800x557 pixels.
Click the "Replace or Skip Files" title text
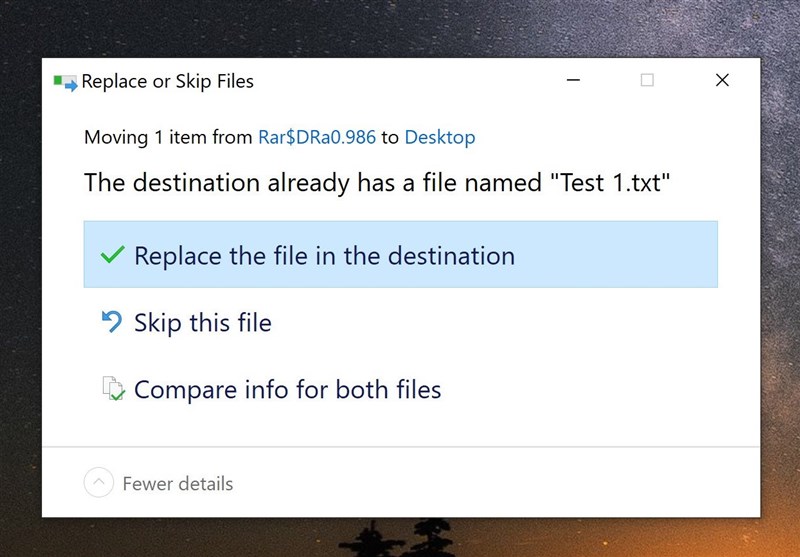point(167,82)
